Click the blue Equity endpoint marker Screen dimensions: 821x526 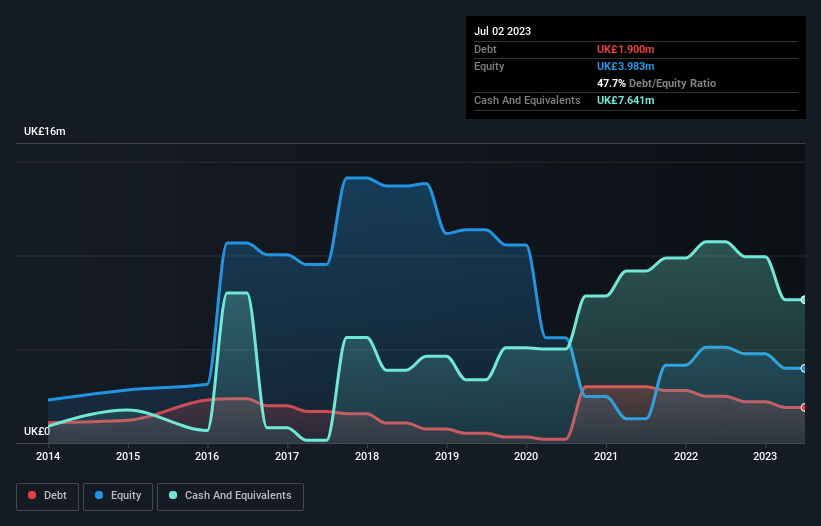coord(804,368)
